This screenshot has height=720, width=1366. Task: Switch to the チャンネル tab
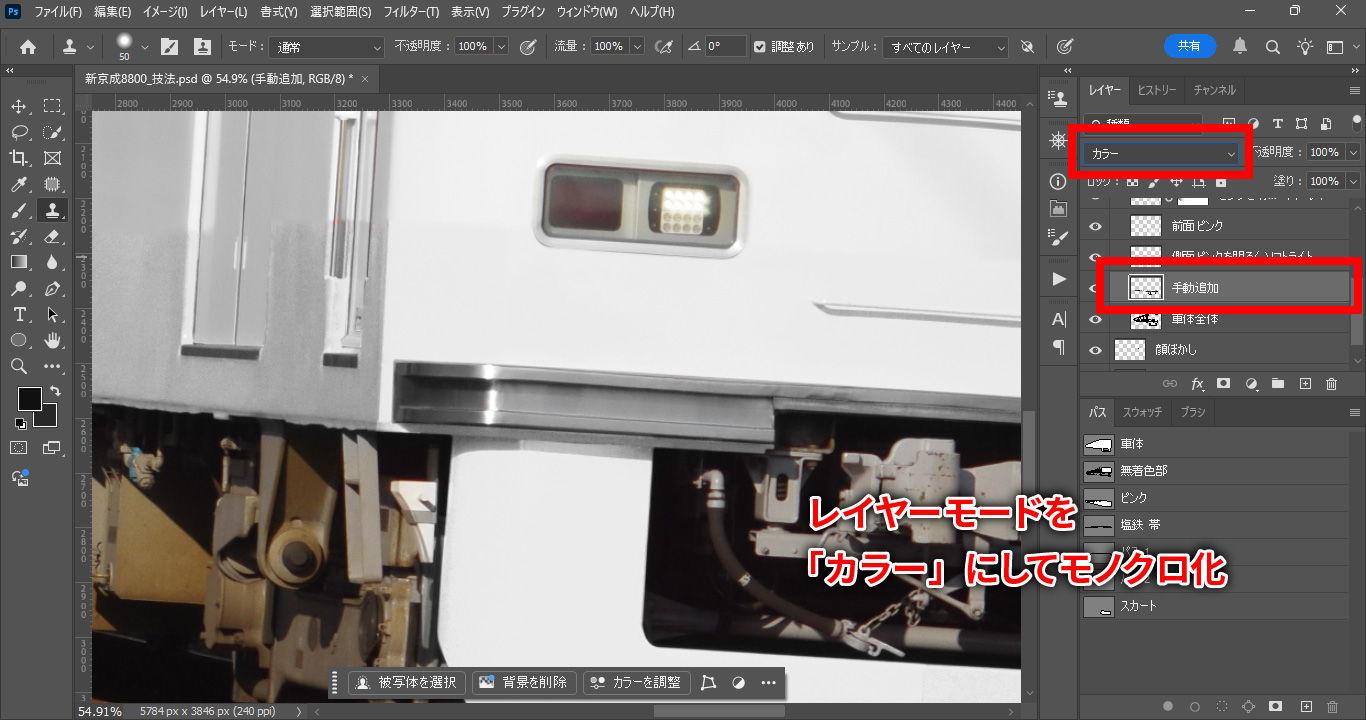1214,90
